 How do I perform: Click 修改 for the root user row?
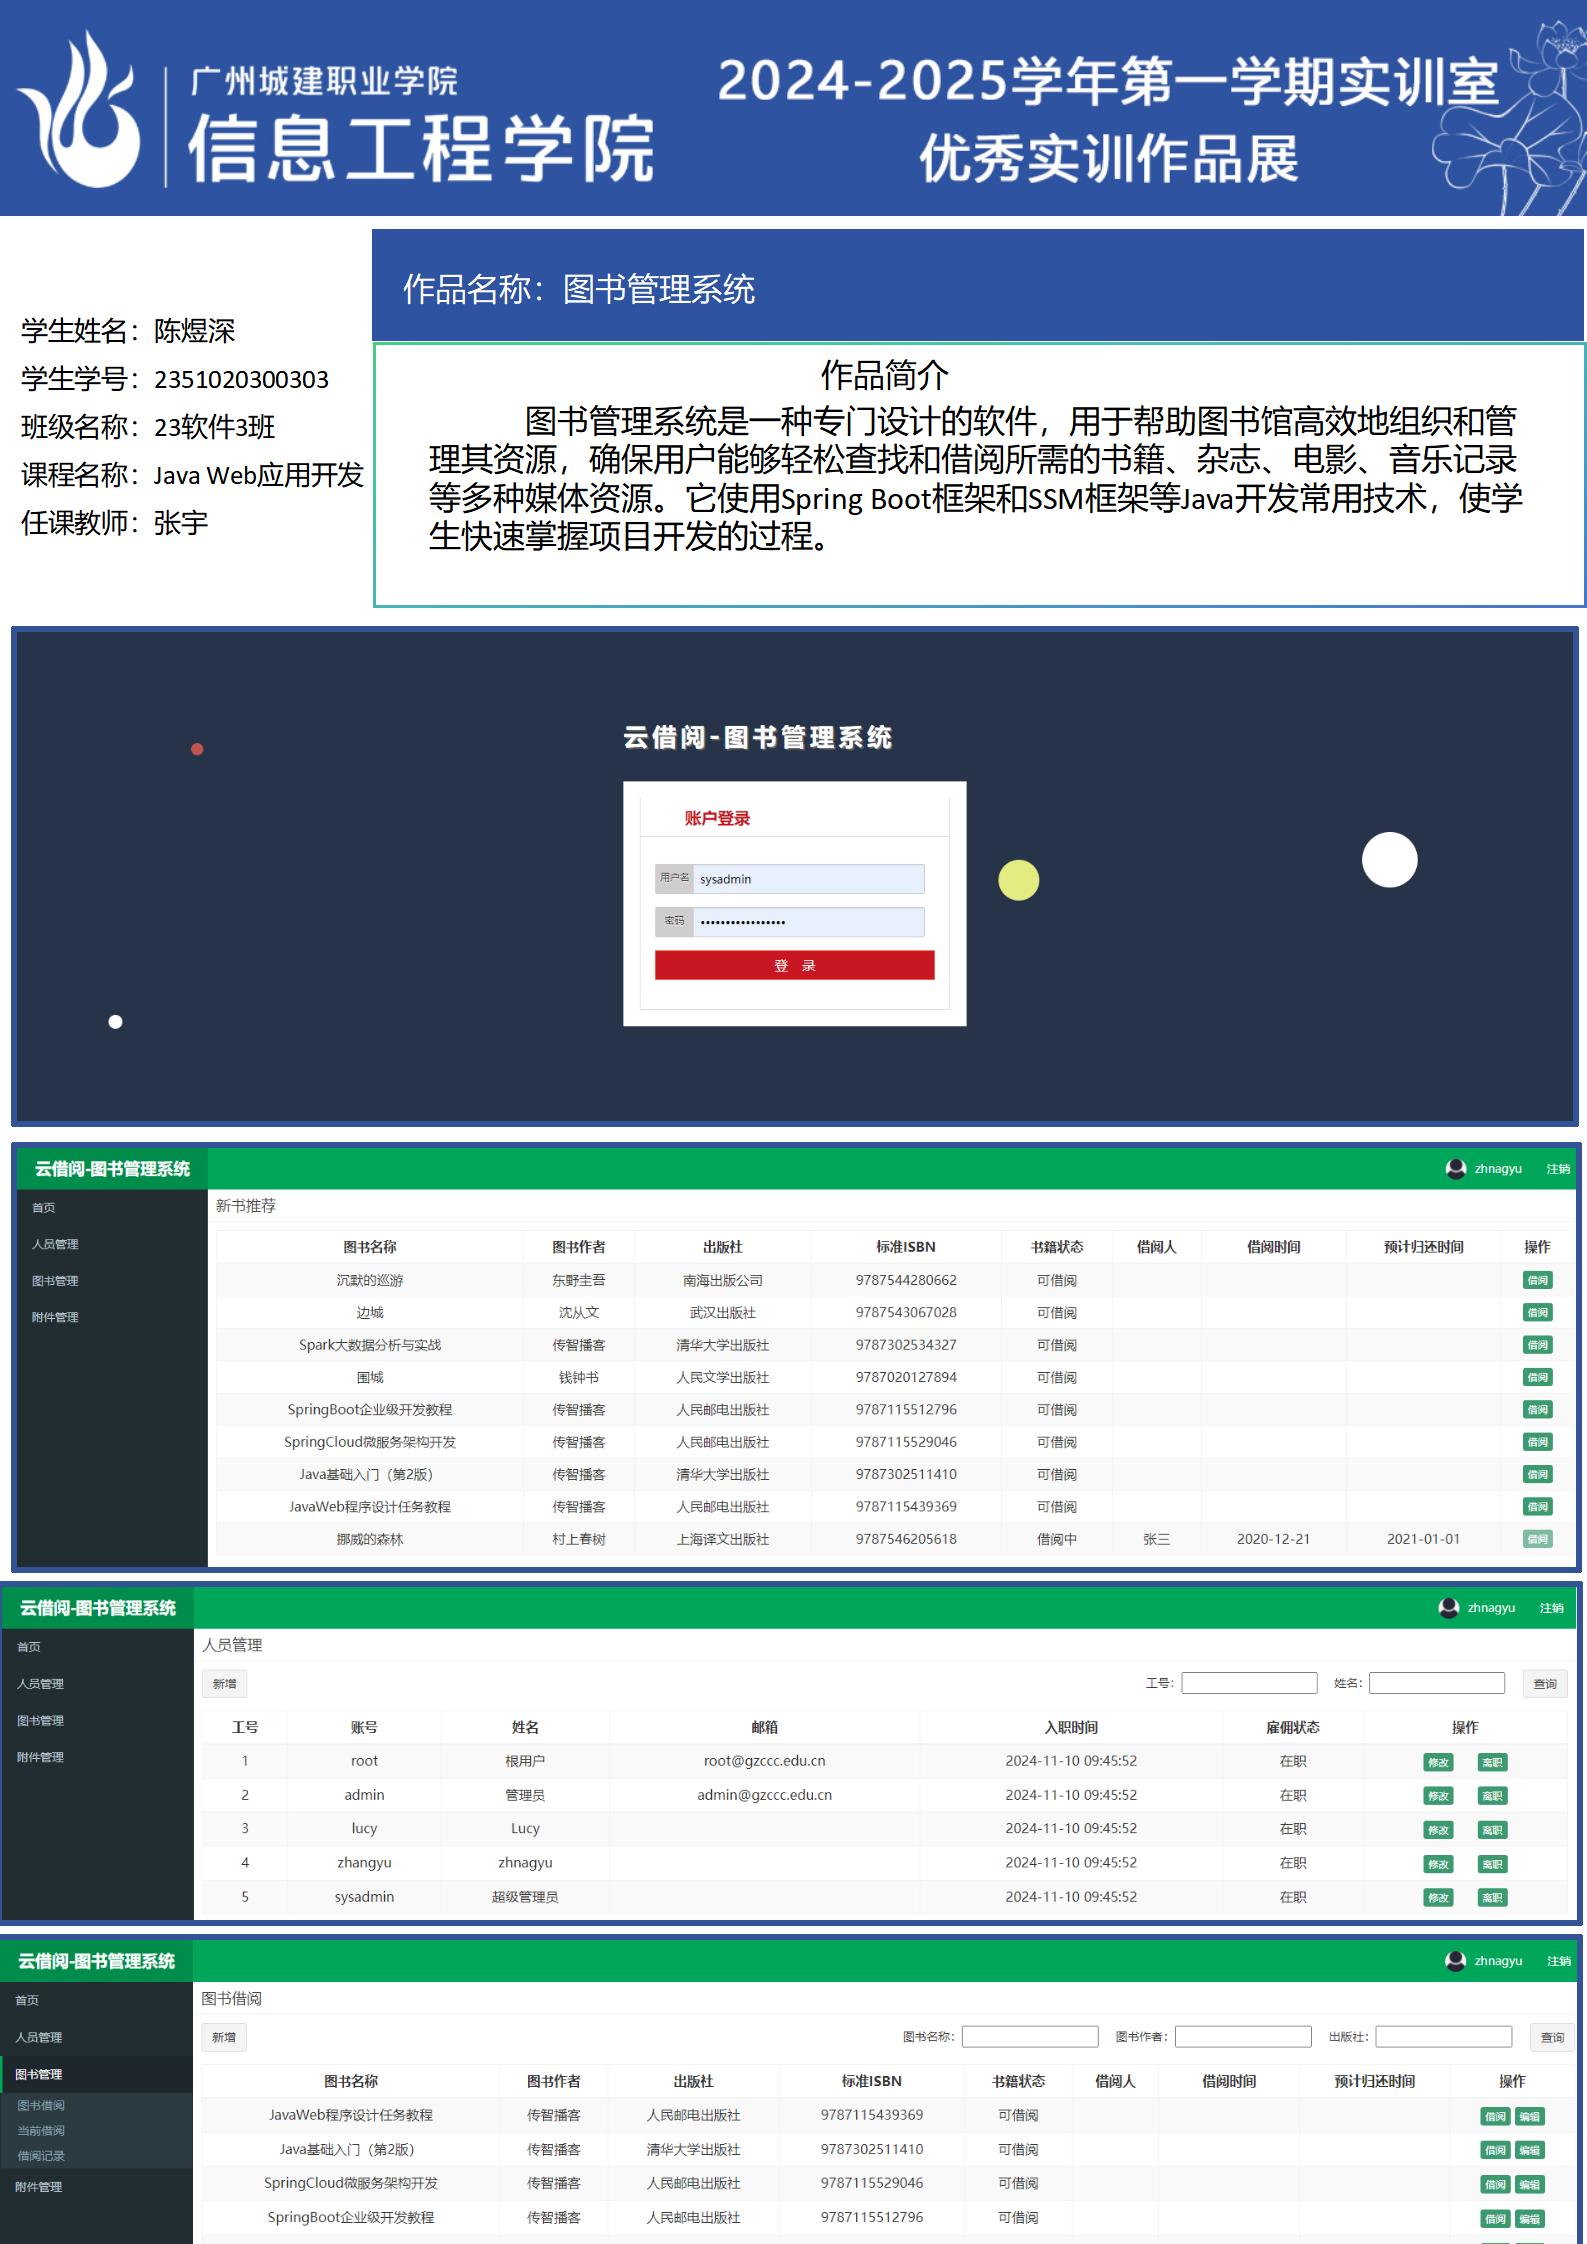point(1438,1762)
